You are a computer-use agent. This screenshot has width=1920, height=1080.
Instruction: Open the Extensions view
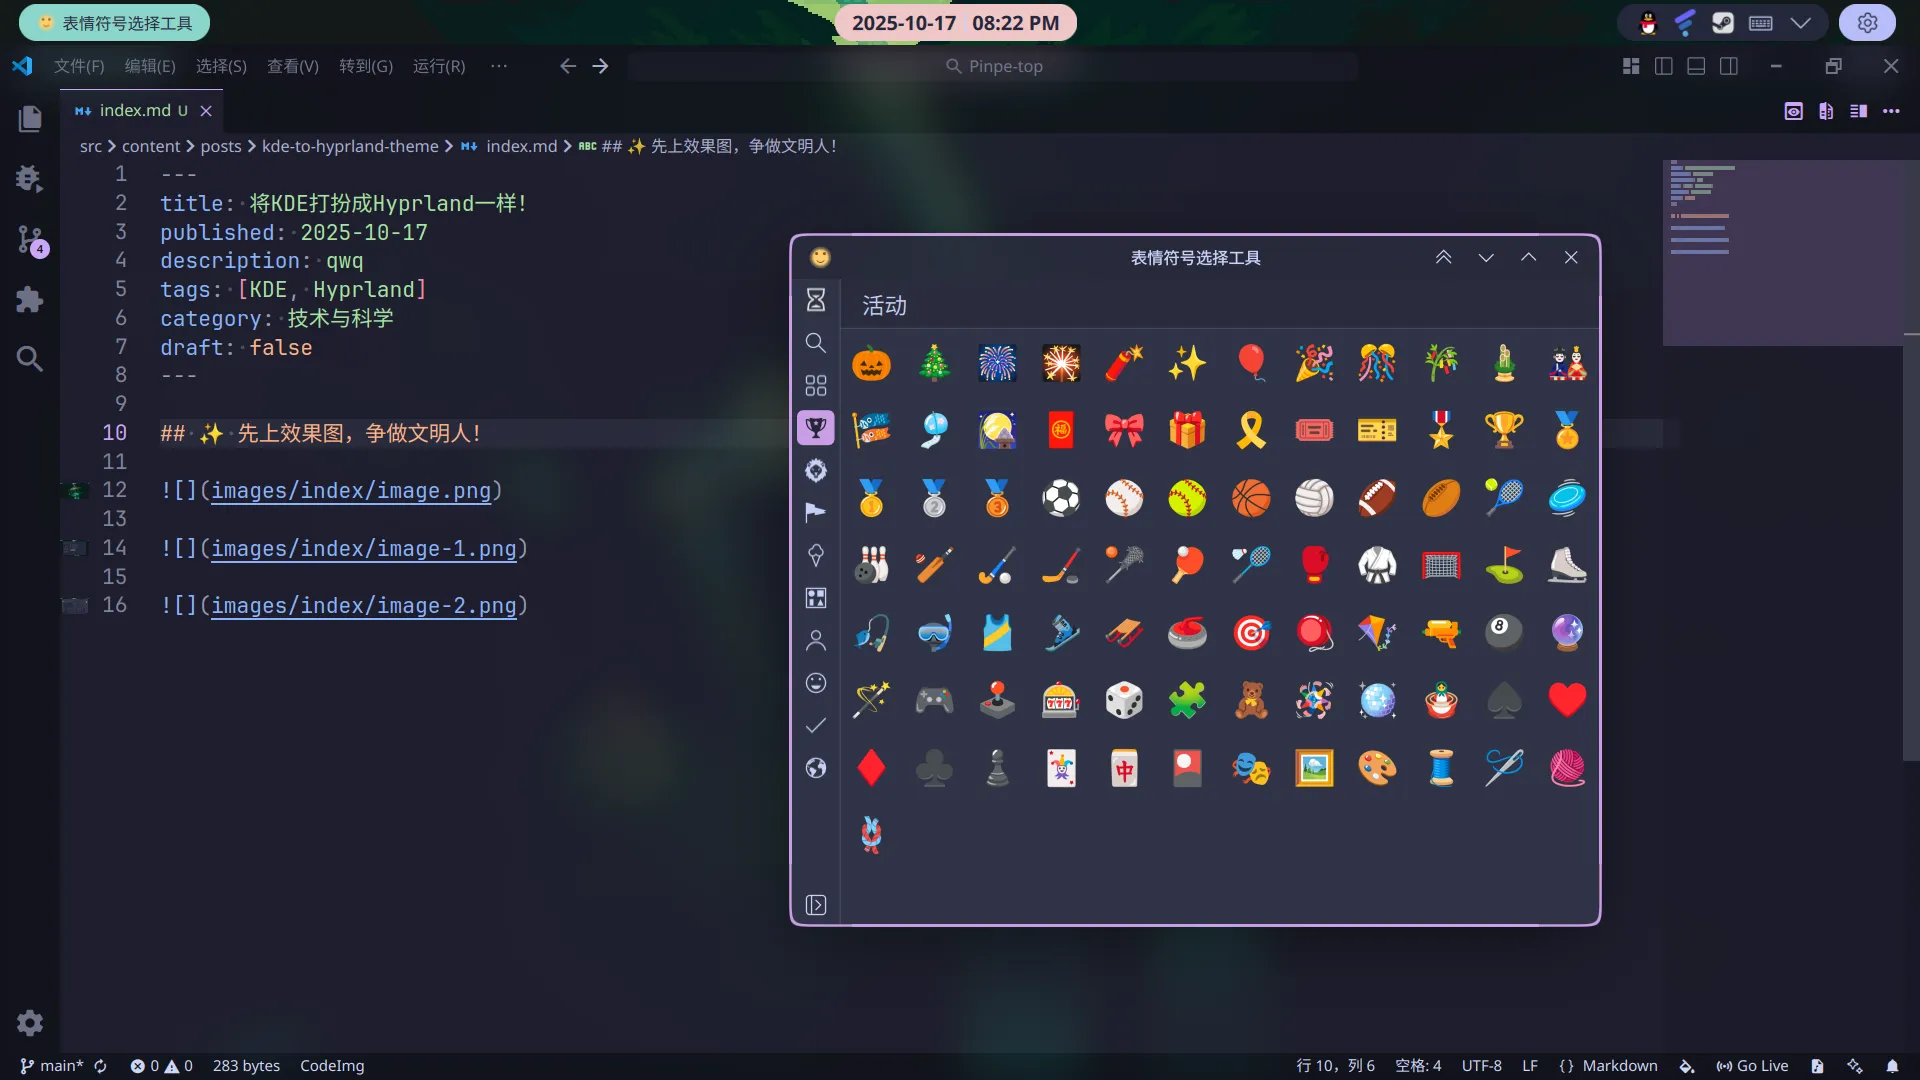click(30, 299)
